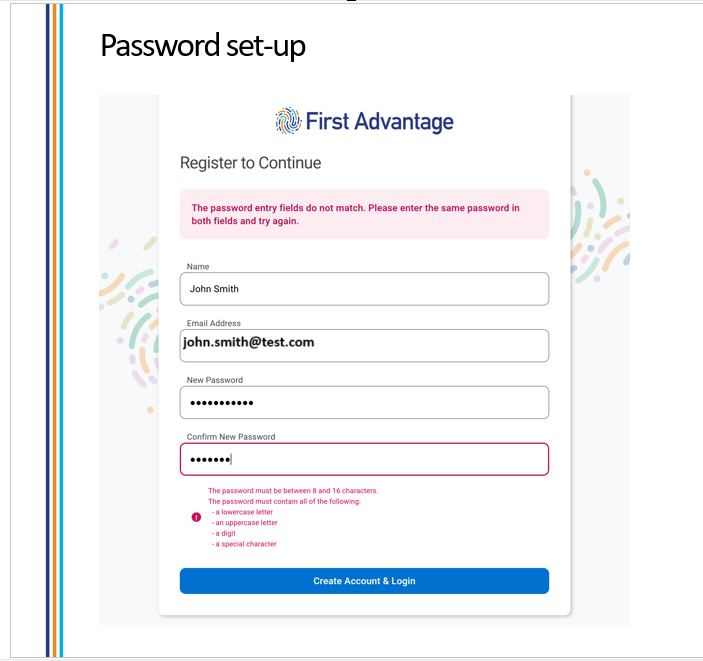Click the Password set-up slide title

pos(203,46)
